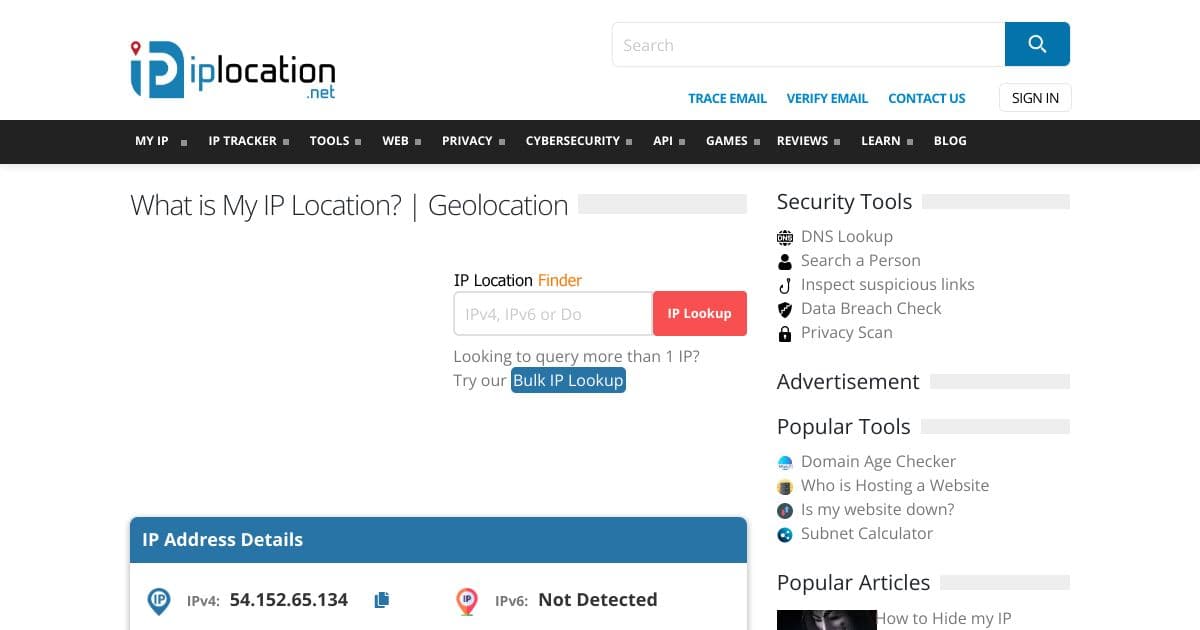Open the PRIVACY dropdown menu
Screen dimensions: 1200x630
pyautogui.click(x=466, y=141)
